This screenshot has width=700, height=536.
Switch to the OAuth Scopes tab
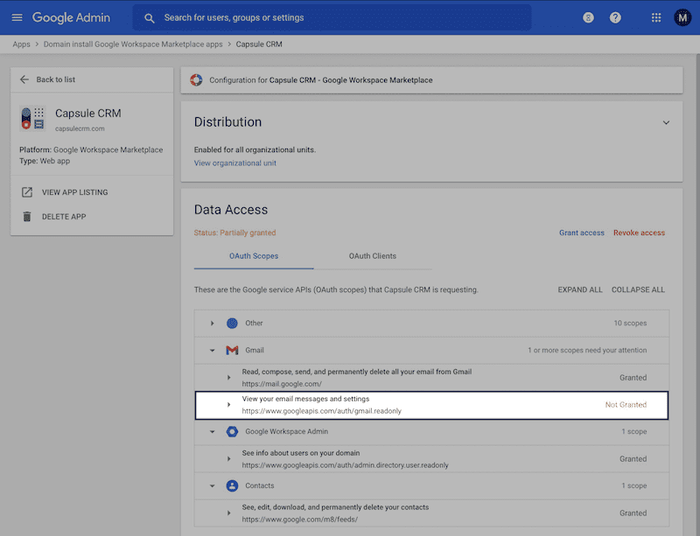coord(254,256)
